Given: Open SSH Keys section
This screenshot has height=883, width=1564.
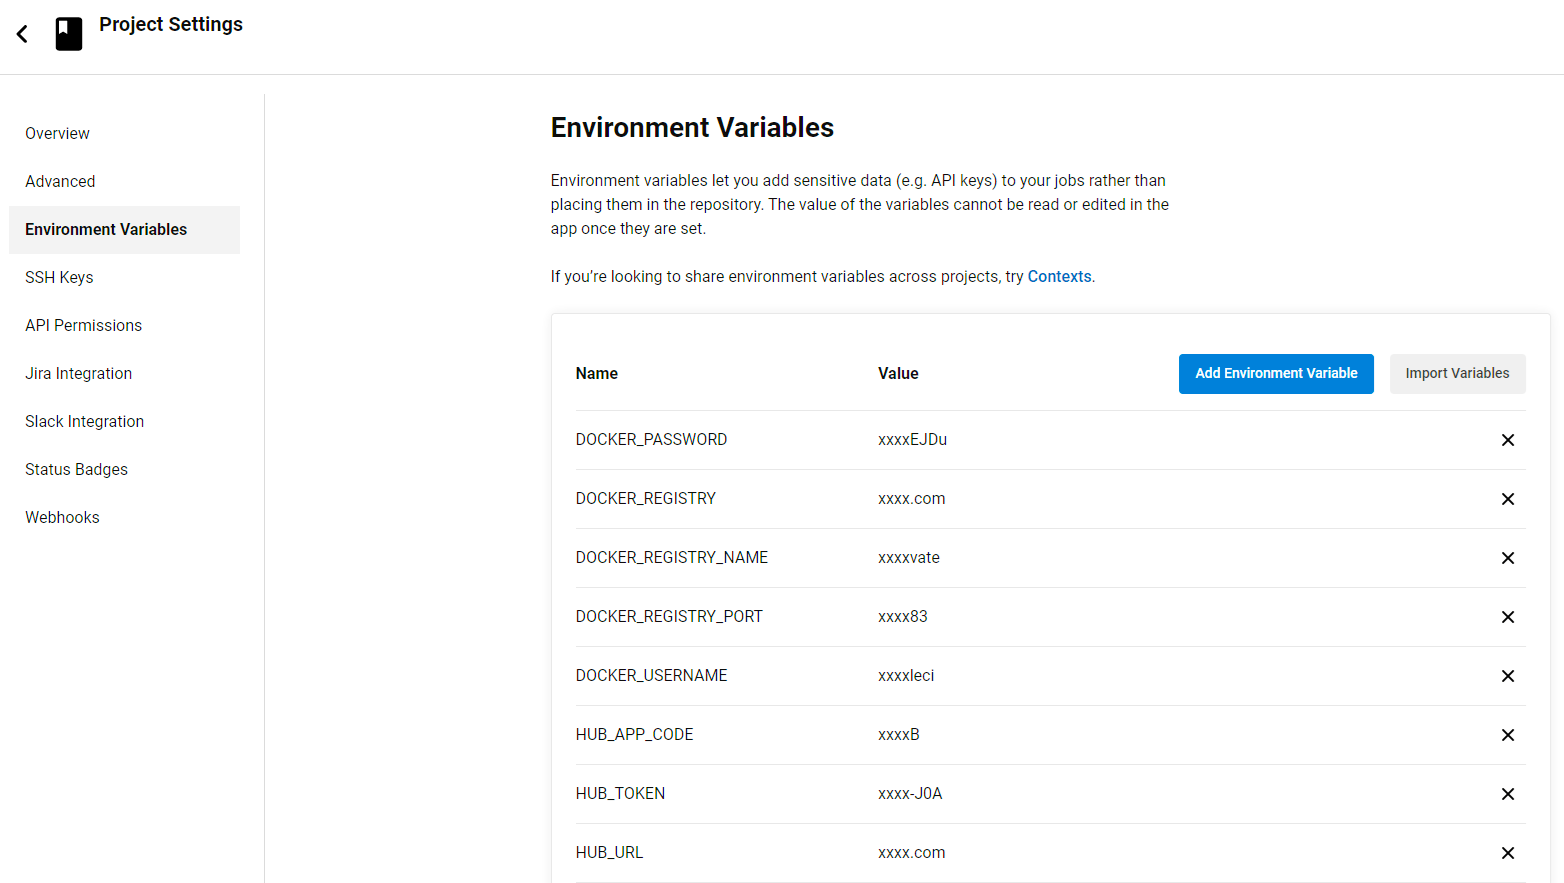Looking at the screenshot, I should click(x=59, y=278).
